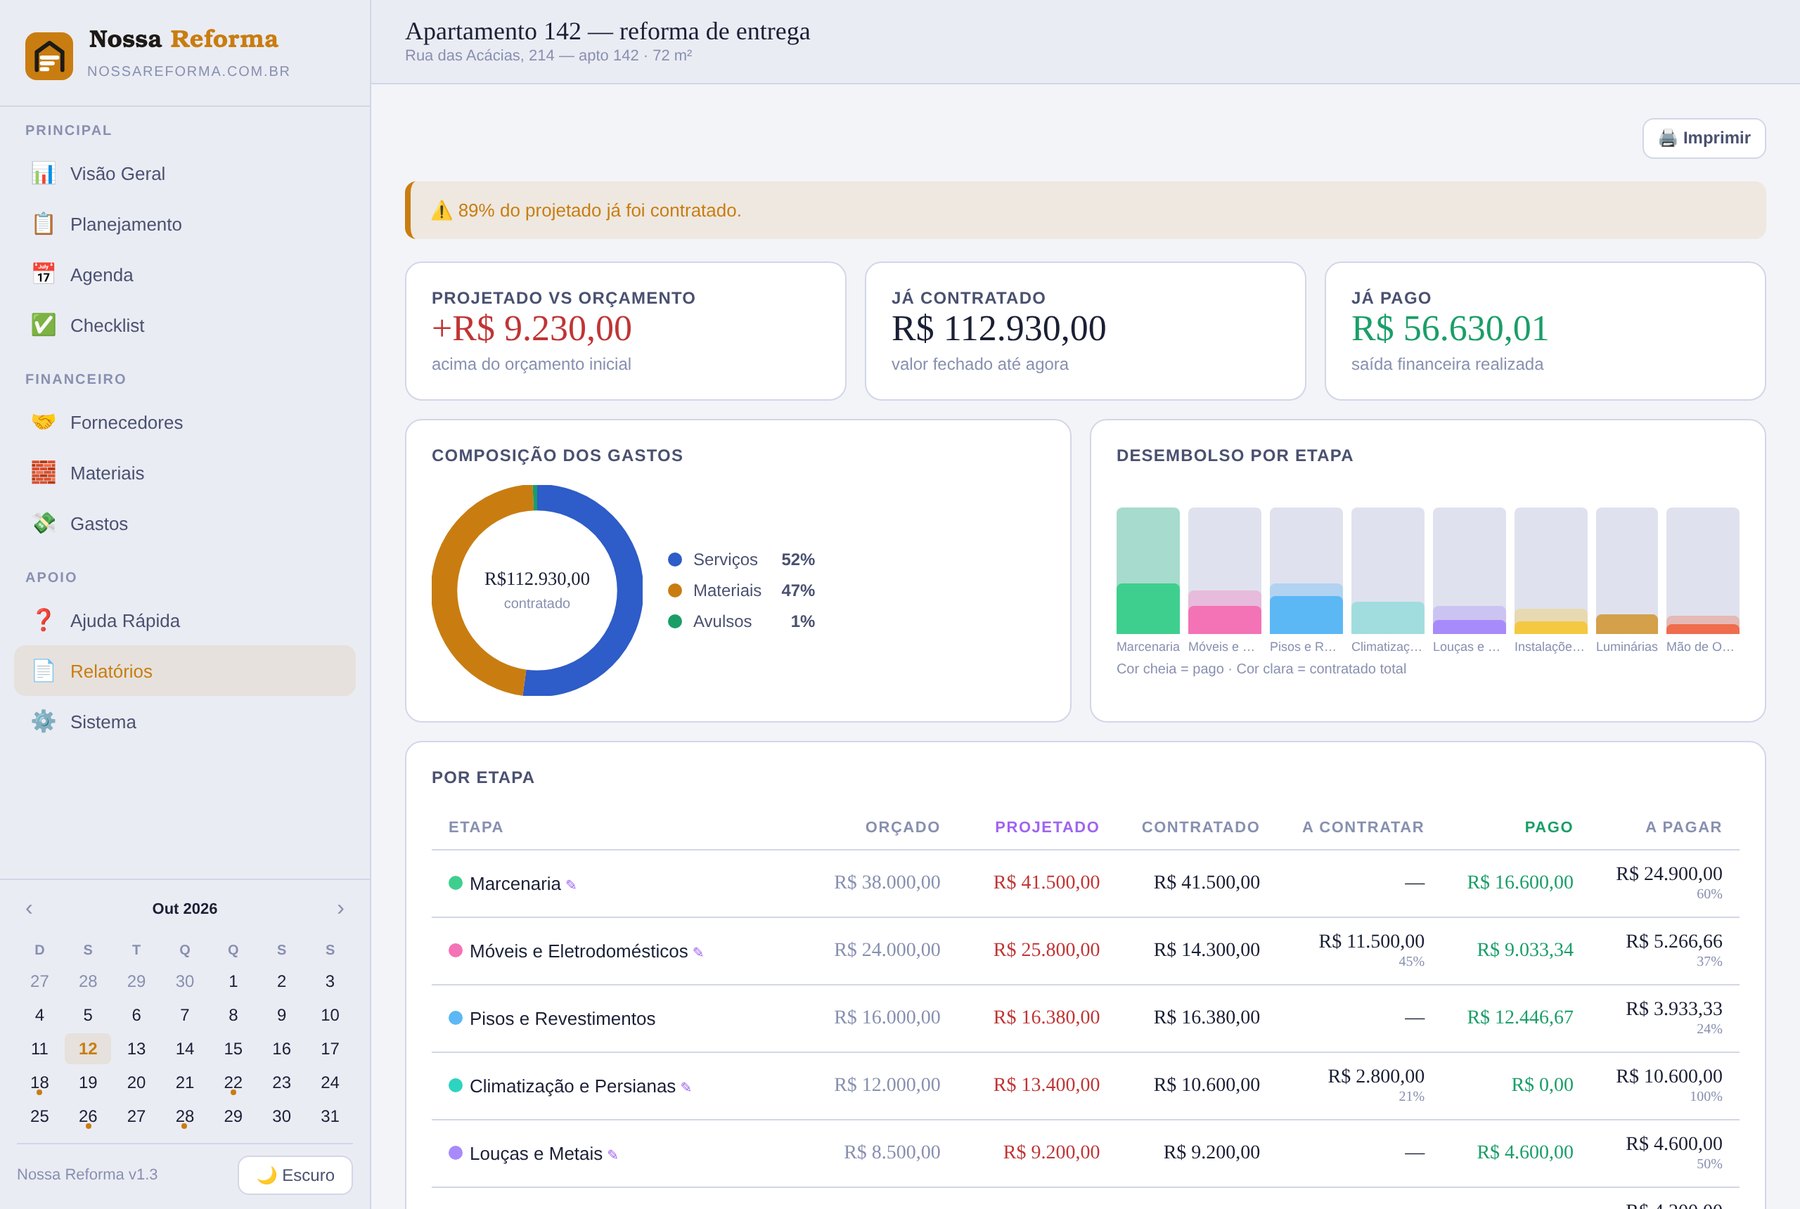Click edit pencil next to Climatização e Persianas
This screenshot has height=1209, width=1800.
[x=686, y=1087]
